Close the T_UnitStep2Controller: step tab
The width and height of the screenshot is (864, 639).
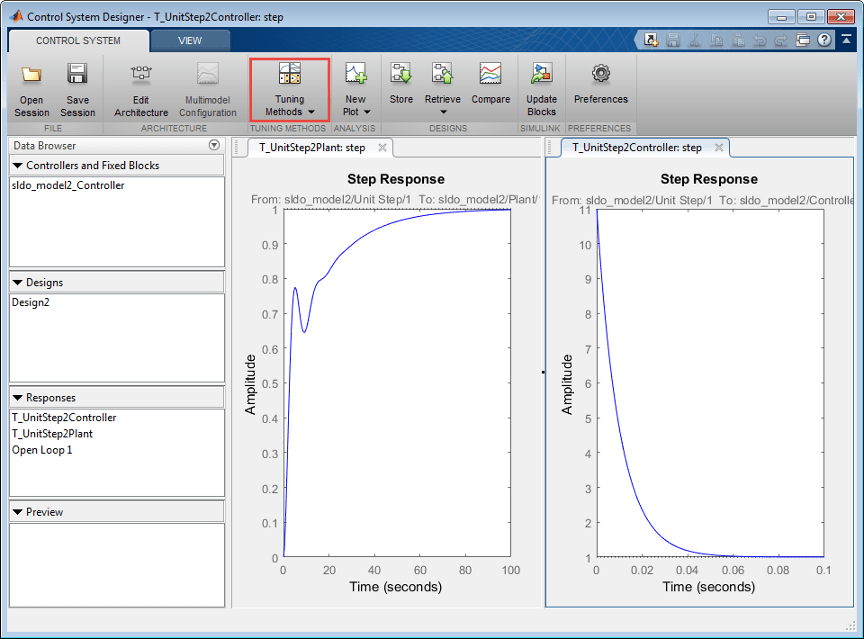click(719, 147)
